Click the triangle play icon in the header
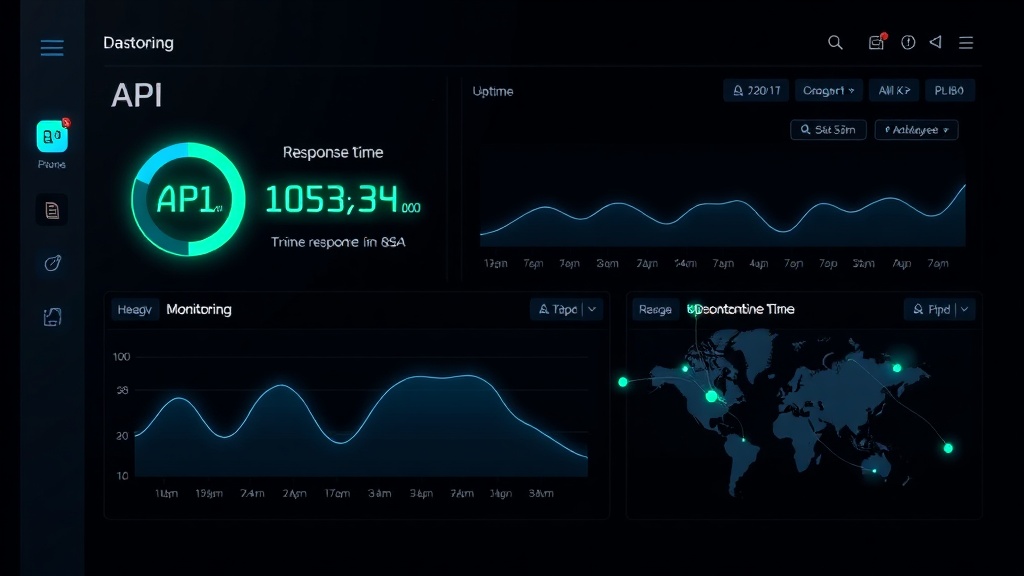The height and width of the screenshot is (576, 1024). (x=935, y=43)
